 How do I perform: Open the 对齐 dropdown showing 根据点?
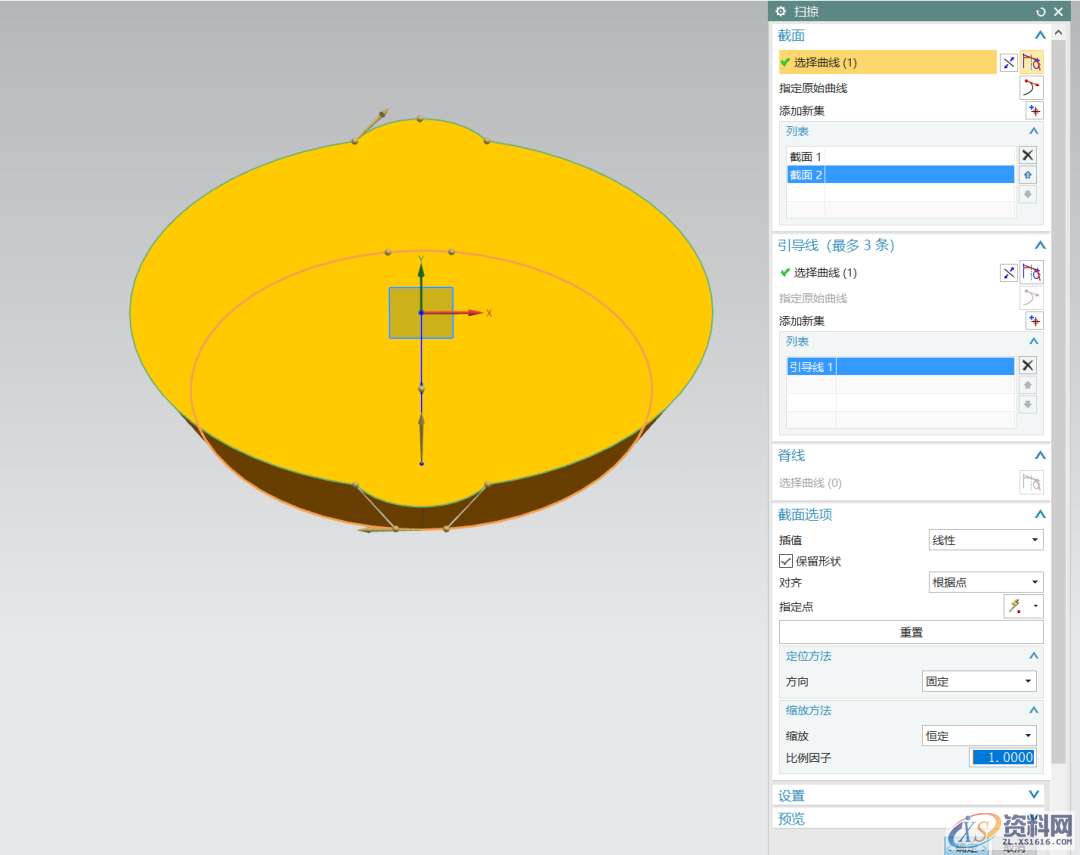tap(985, 582)
